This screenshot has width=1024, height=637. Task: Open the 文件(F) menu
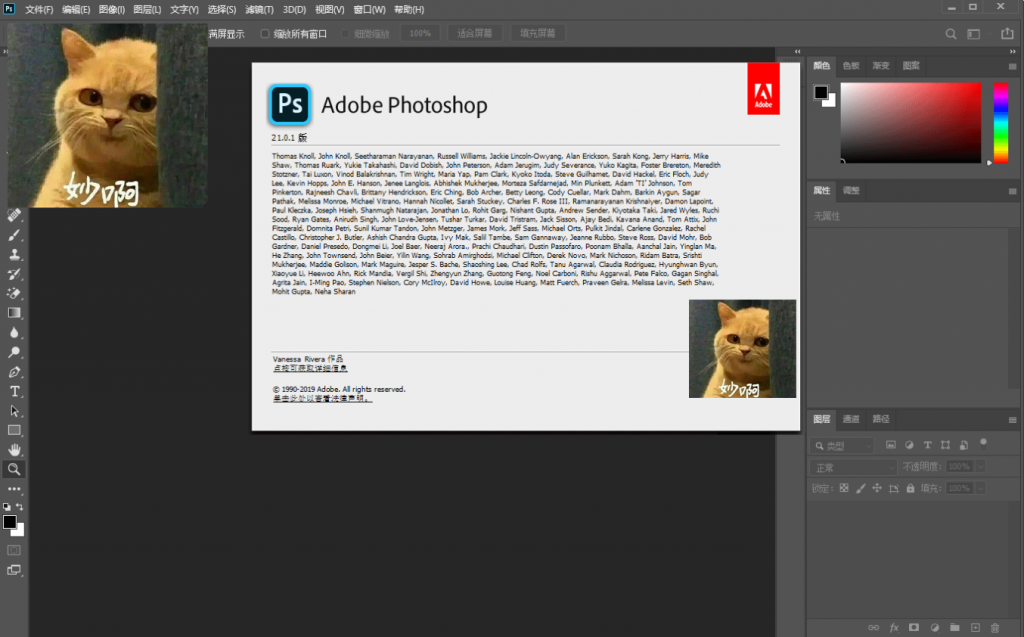[x=39, y=10]
